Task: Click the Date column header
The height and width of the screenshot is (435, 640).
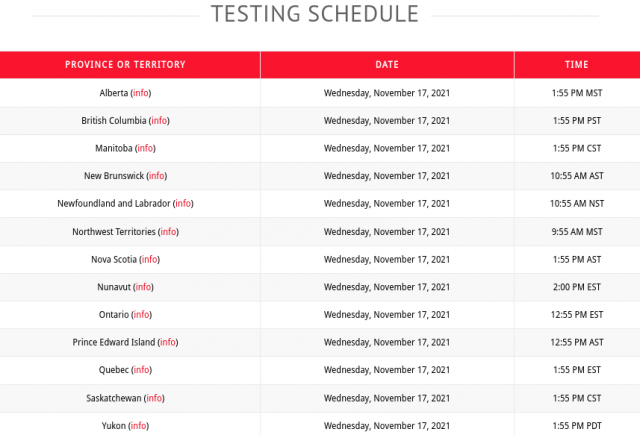Action: pos(387,64)
